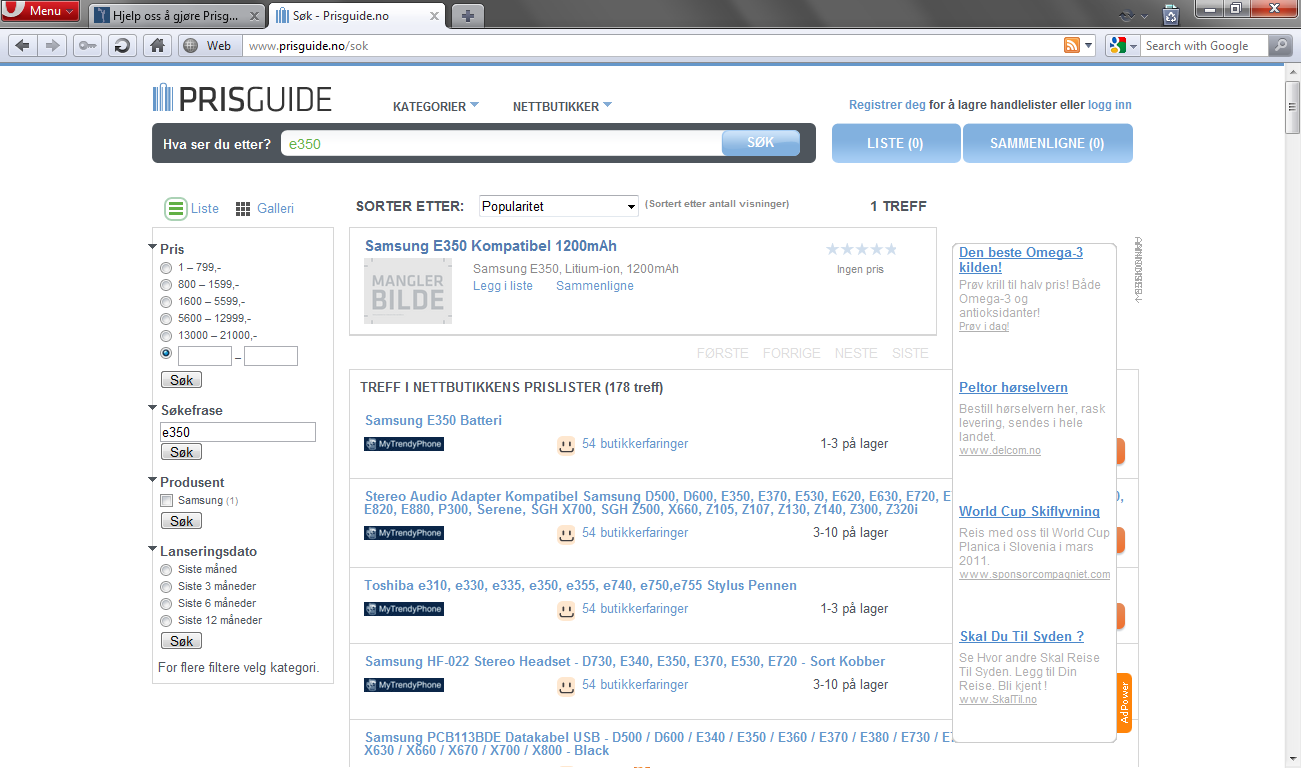
Task: Click the Web globe badge
Action: pos(209,45)
